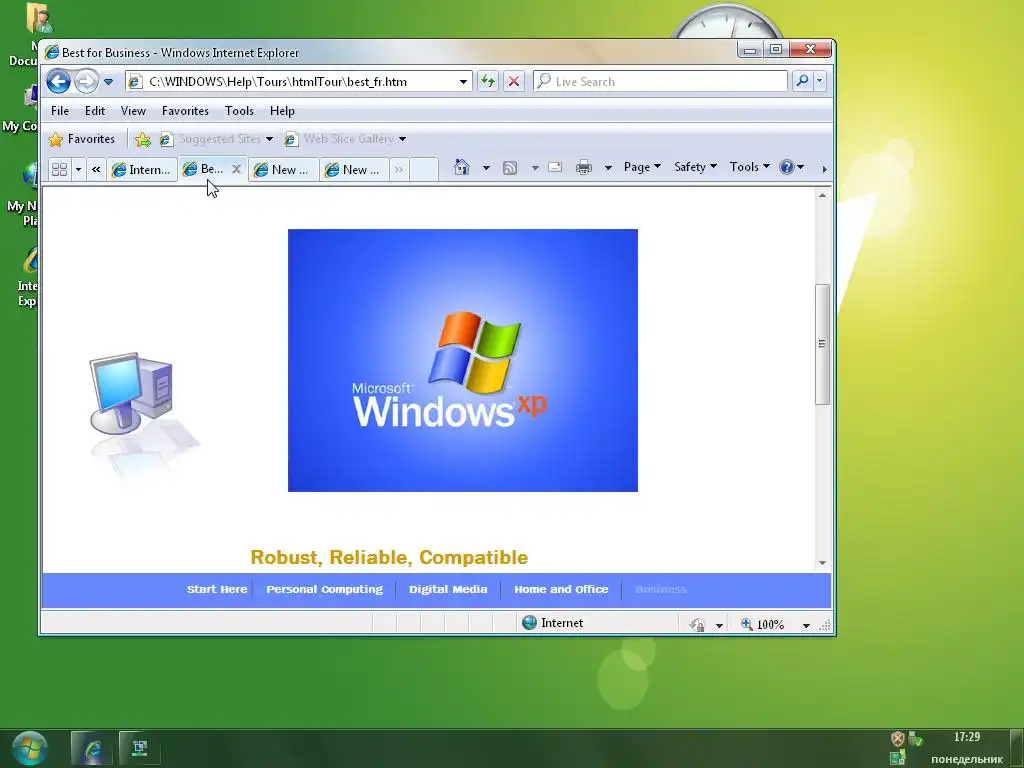Click the Home house icon
The image size is (1024, 768).
(x=462, y=167)
